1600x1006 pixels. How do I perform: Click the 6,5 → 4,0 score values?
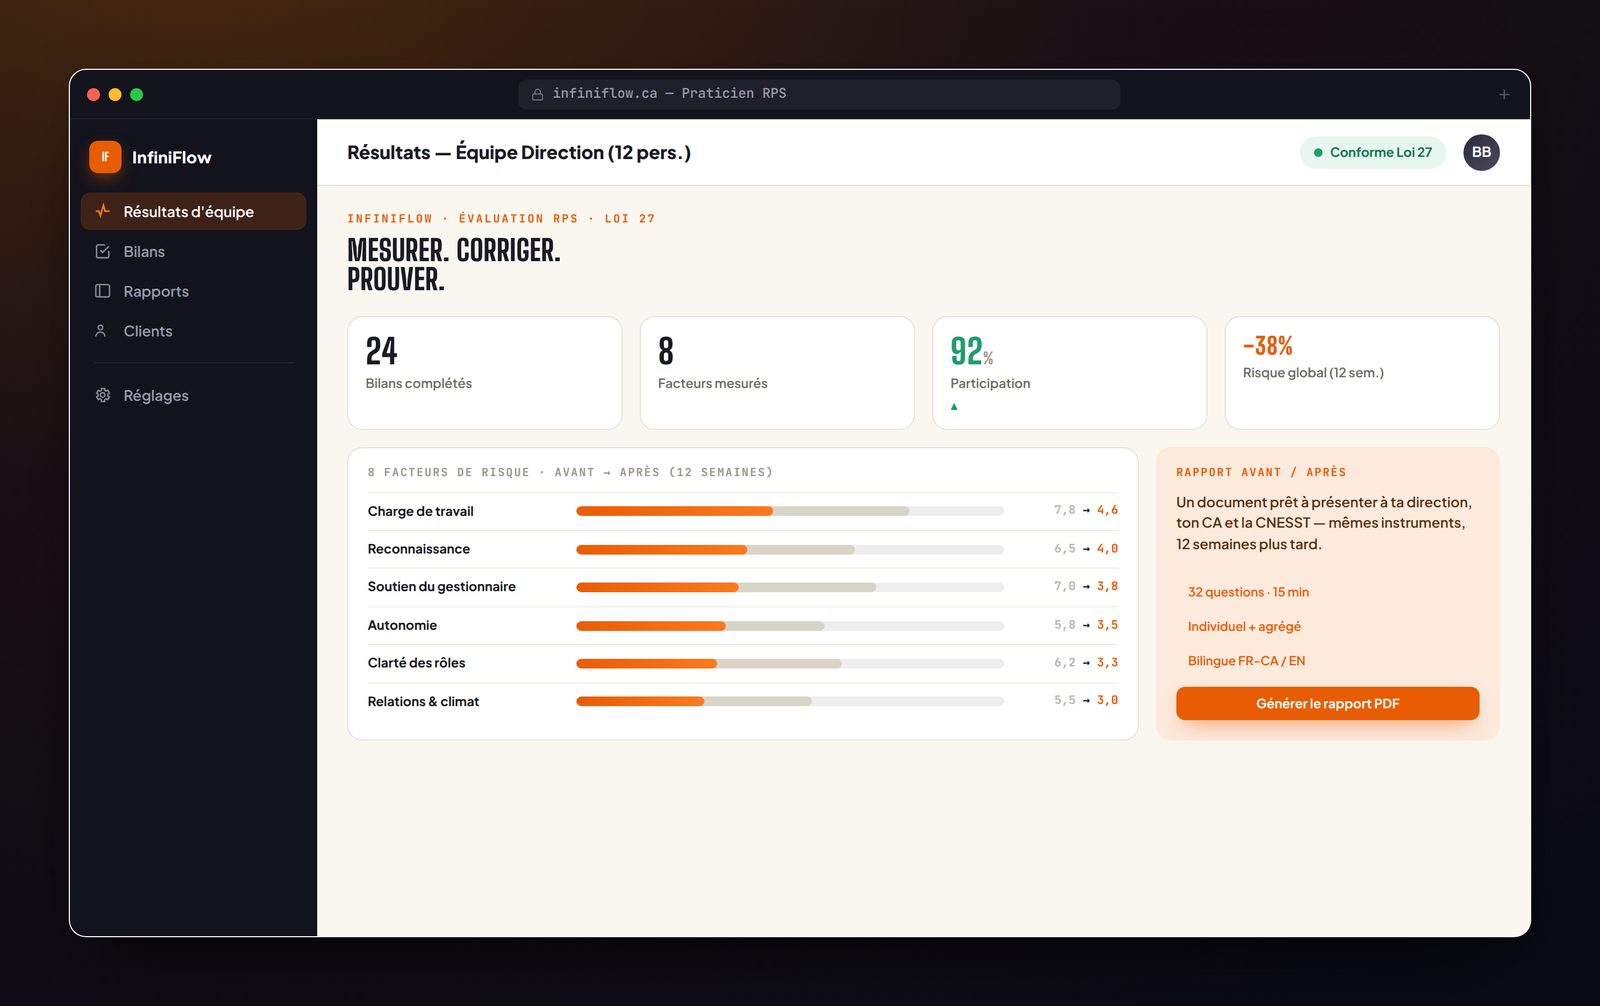click(x=1086, y=549)
